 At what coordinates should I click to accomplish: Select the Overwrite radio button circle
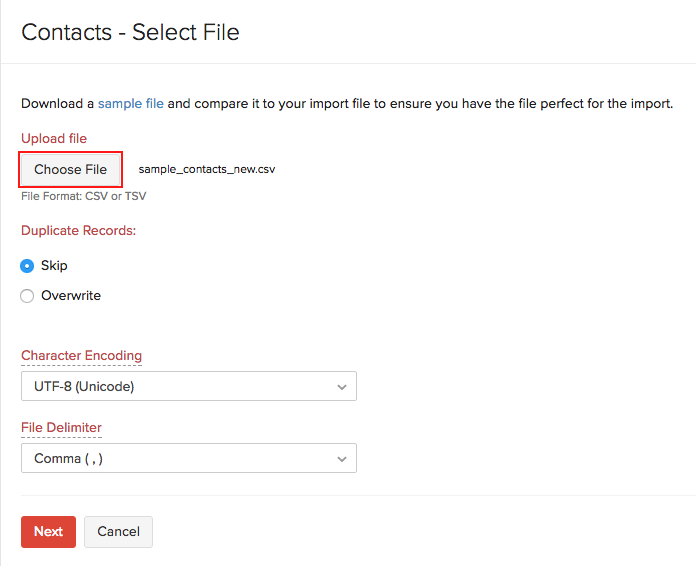(x=28, y=296)
